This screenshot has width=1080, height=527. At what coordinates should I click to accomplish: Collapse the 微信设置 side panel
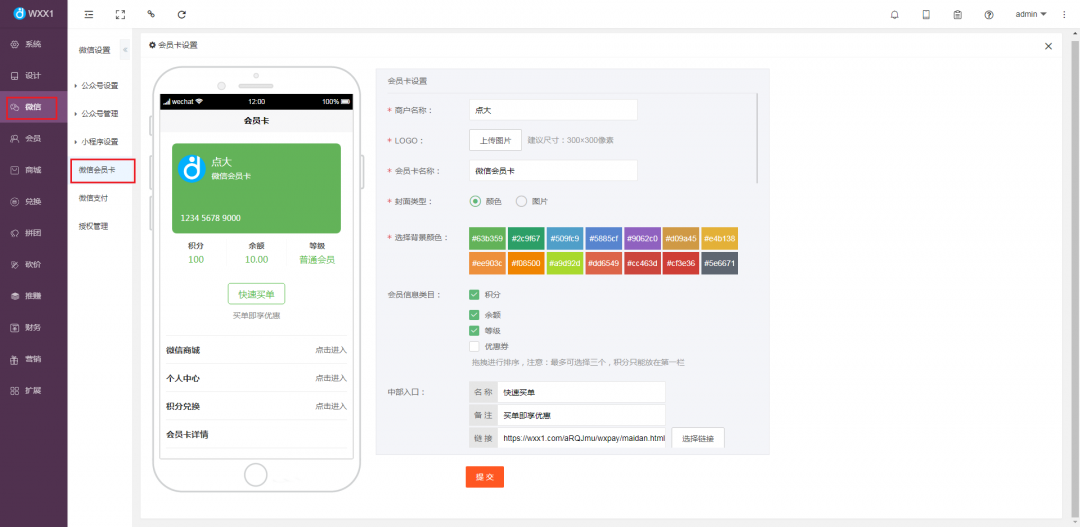click(x=125, y=50)
